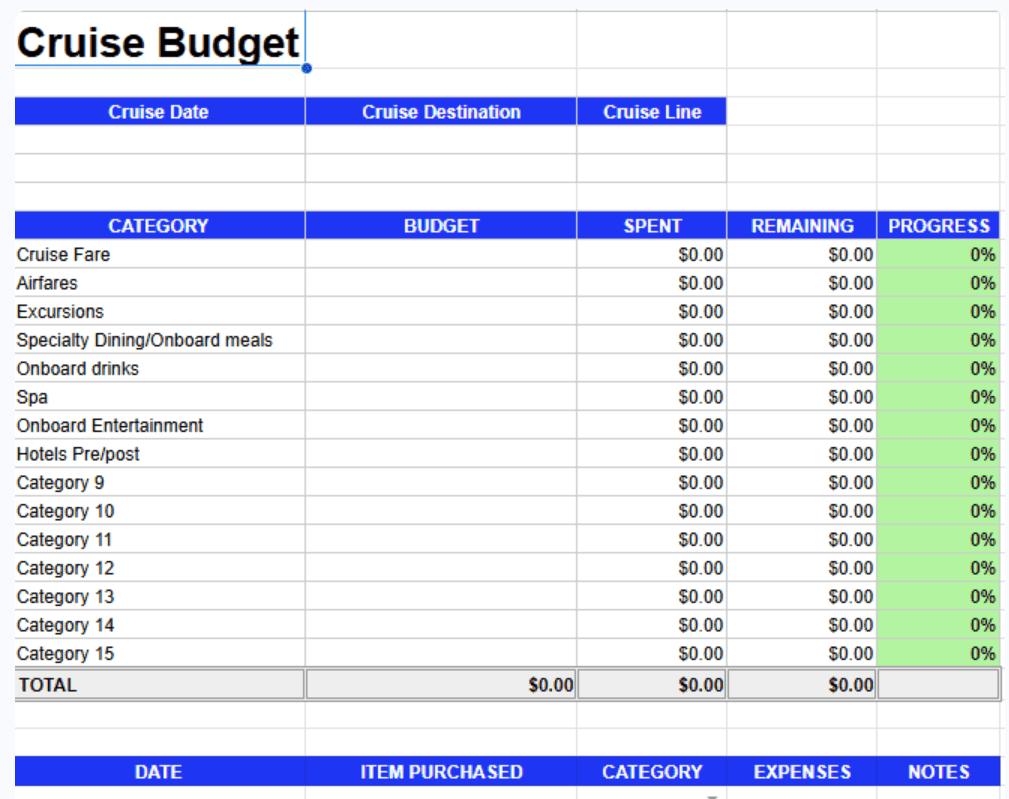Image resolution: width=1009 pixels, height=799 pixels.
Task: Select the REMAINING column header
Action: (x=801, y=225)
